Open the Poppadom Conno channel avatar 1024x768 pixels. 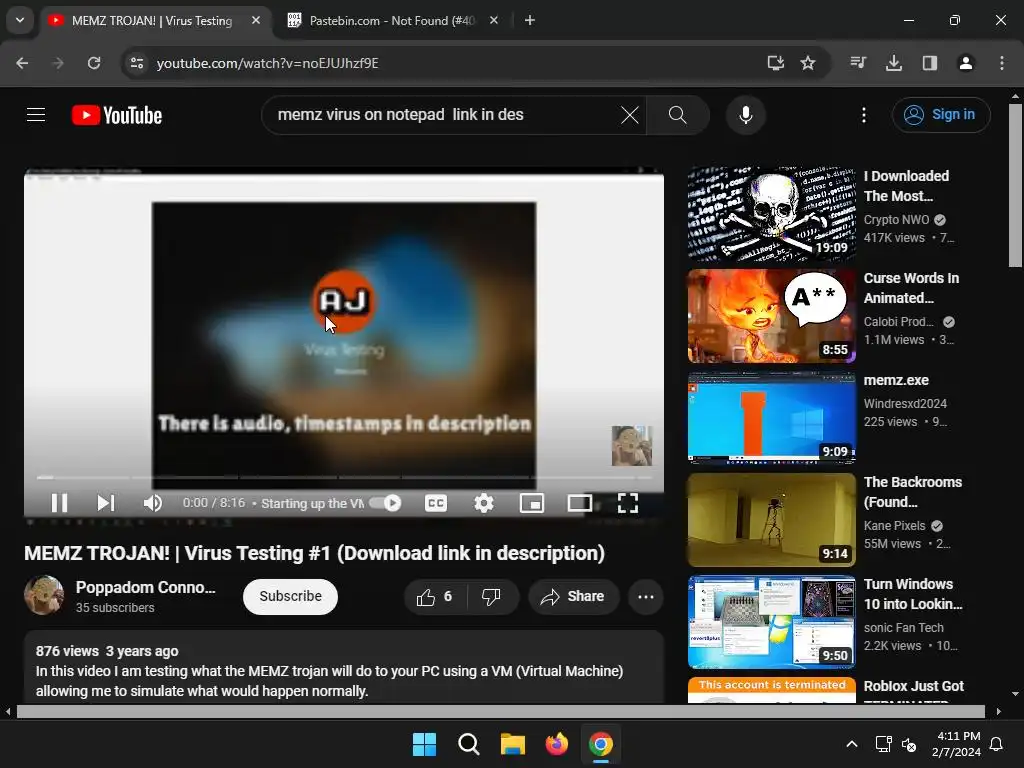point(44,596)
